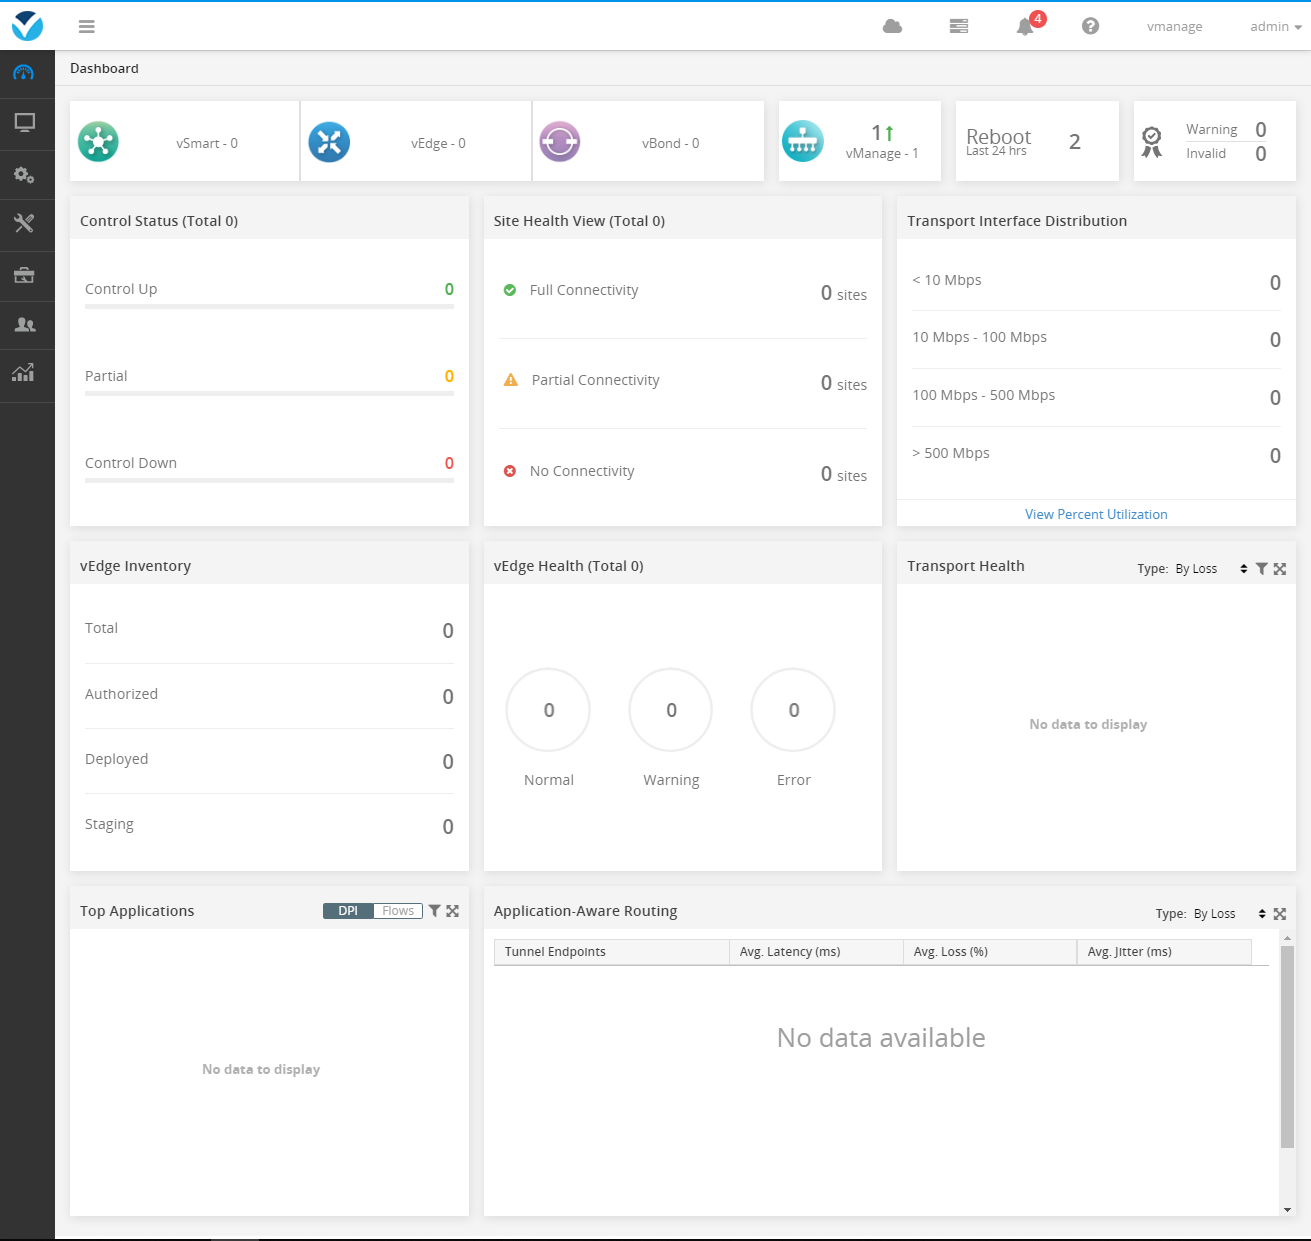
Task: Open the Monitor sidebar icon
Action: [24, 123]
